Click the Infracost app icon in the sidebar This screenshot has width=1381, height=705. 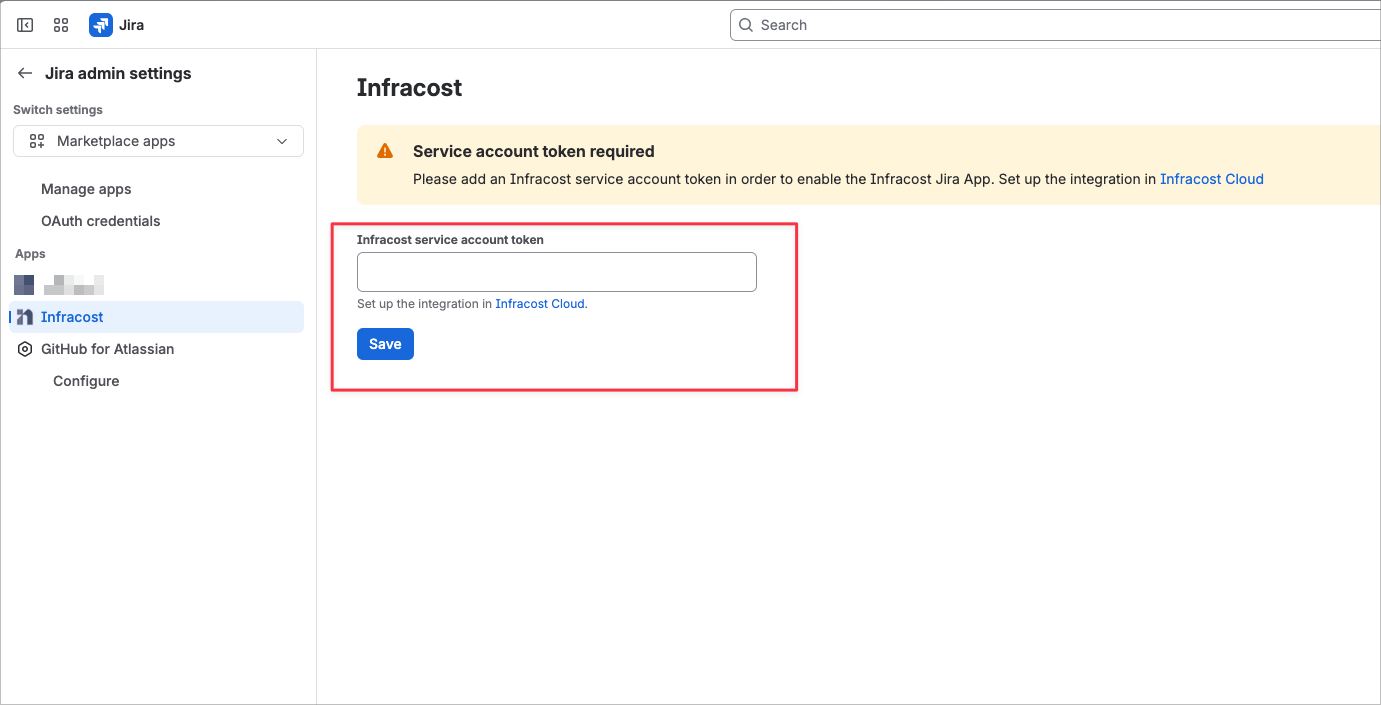[25, 317]
